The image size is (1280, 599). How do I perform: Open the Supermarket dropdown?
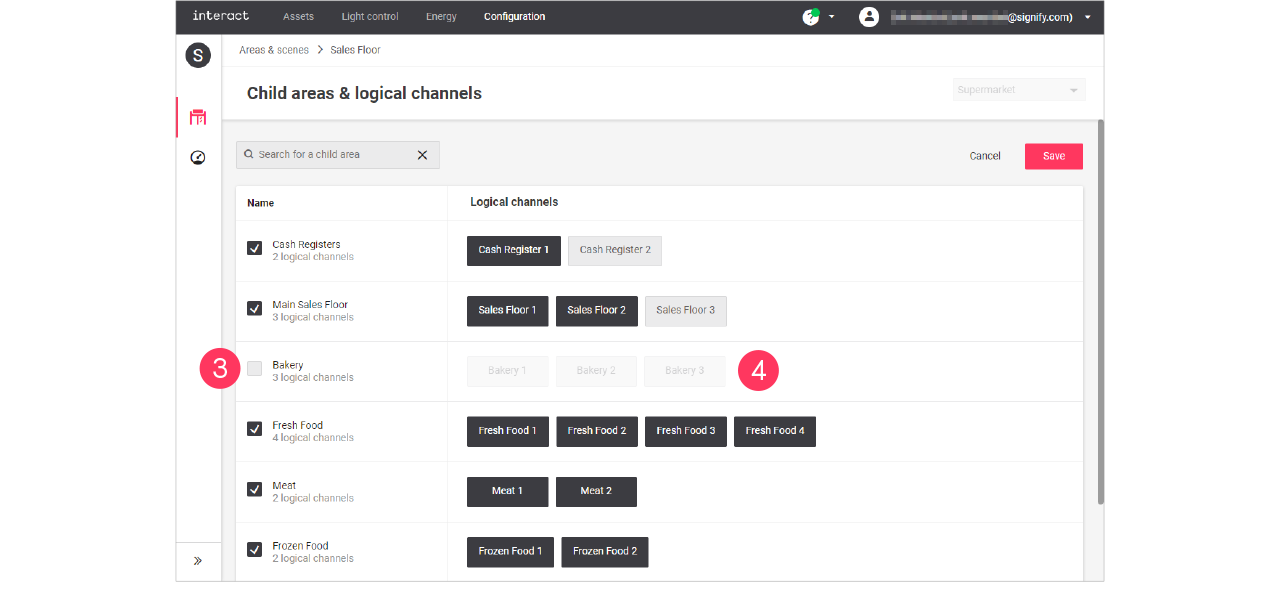point(1018,90)
